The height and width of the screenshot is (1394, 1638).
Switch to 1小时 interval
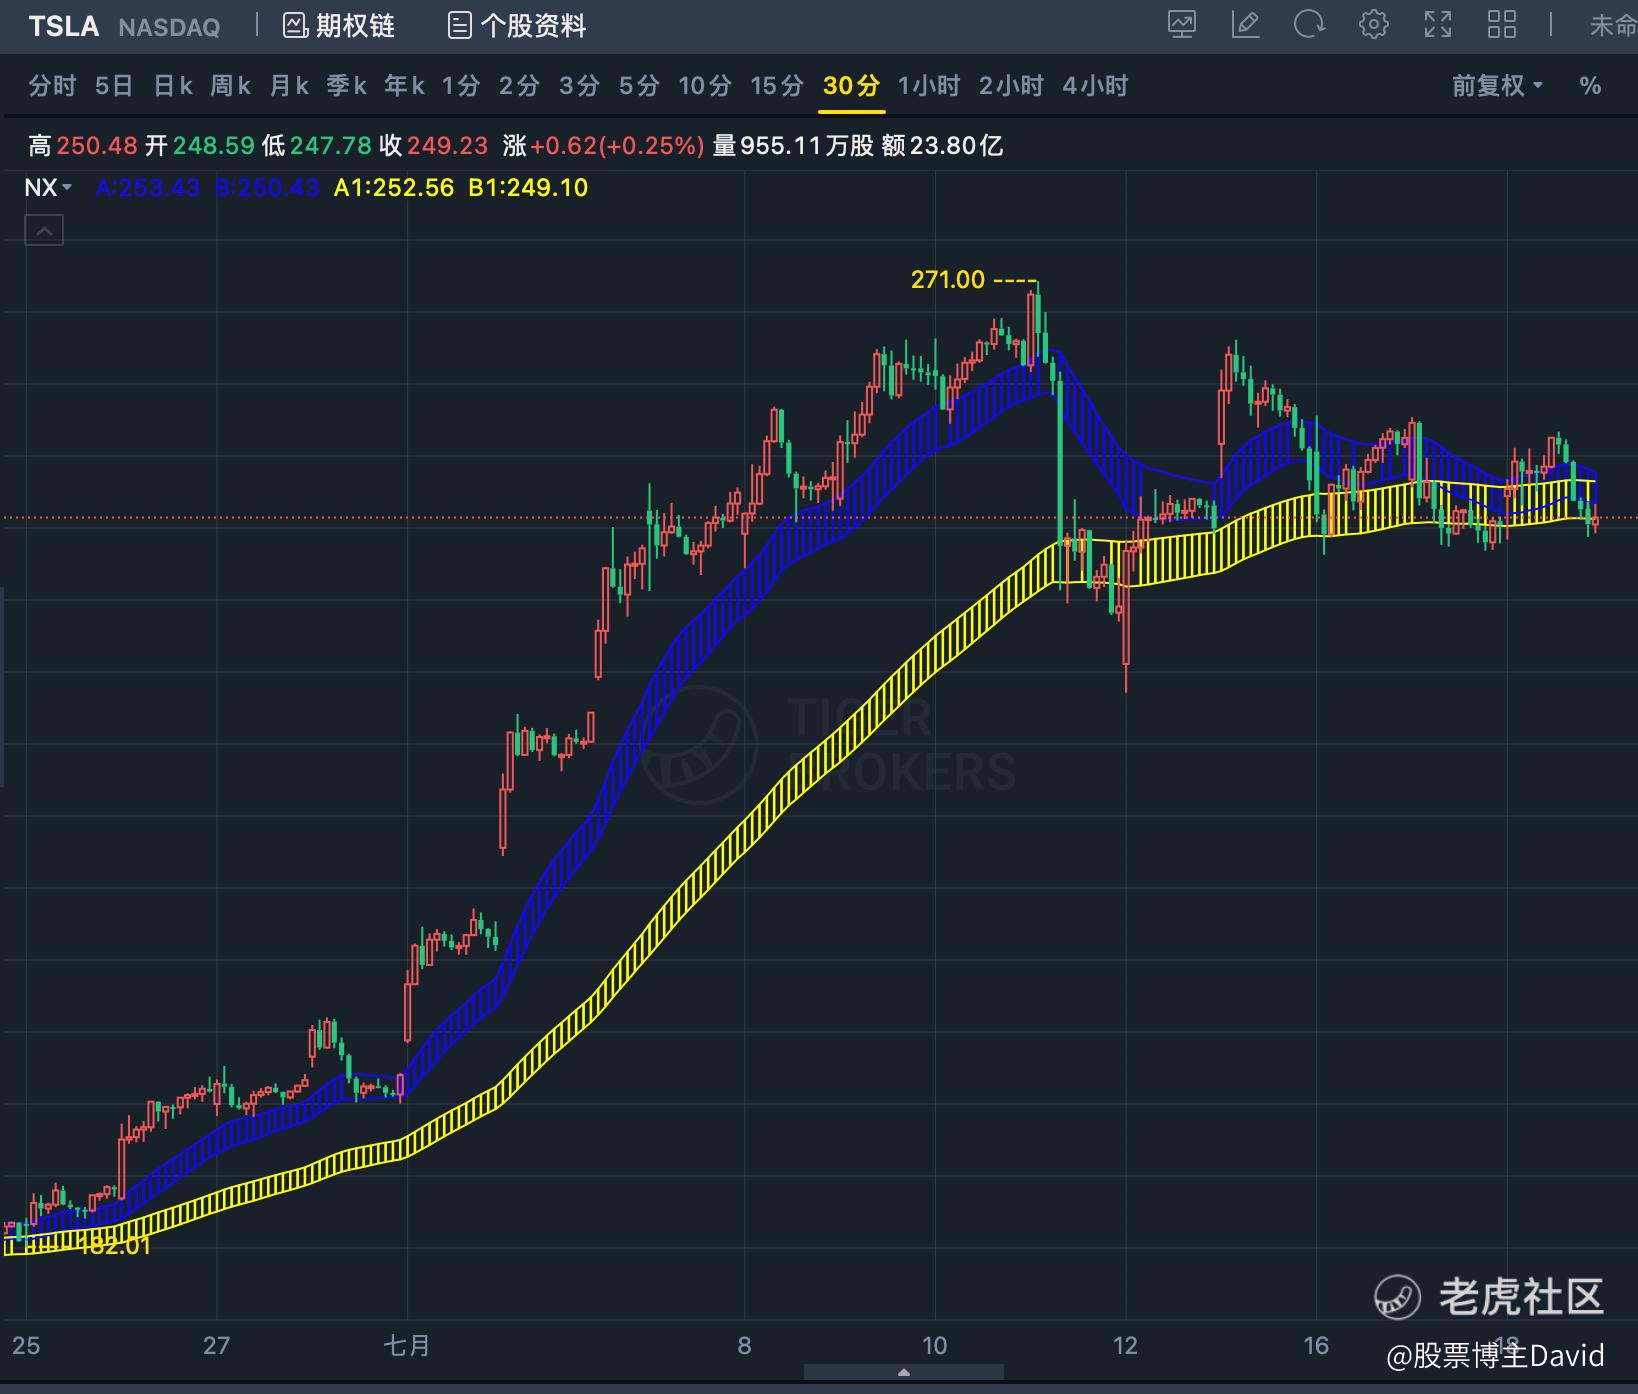point(929,86)
